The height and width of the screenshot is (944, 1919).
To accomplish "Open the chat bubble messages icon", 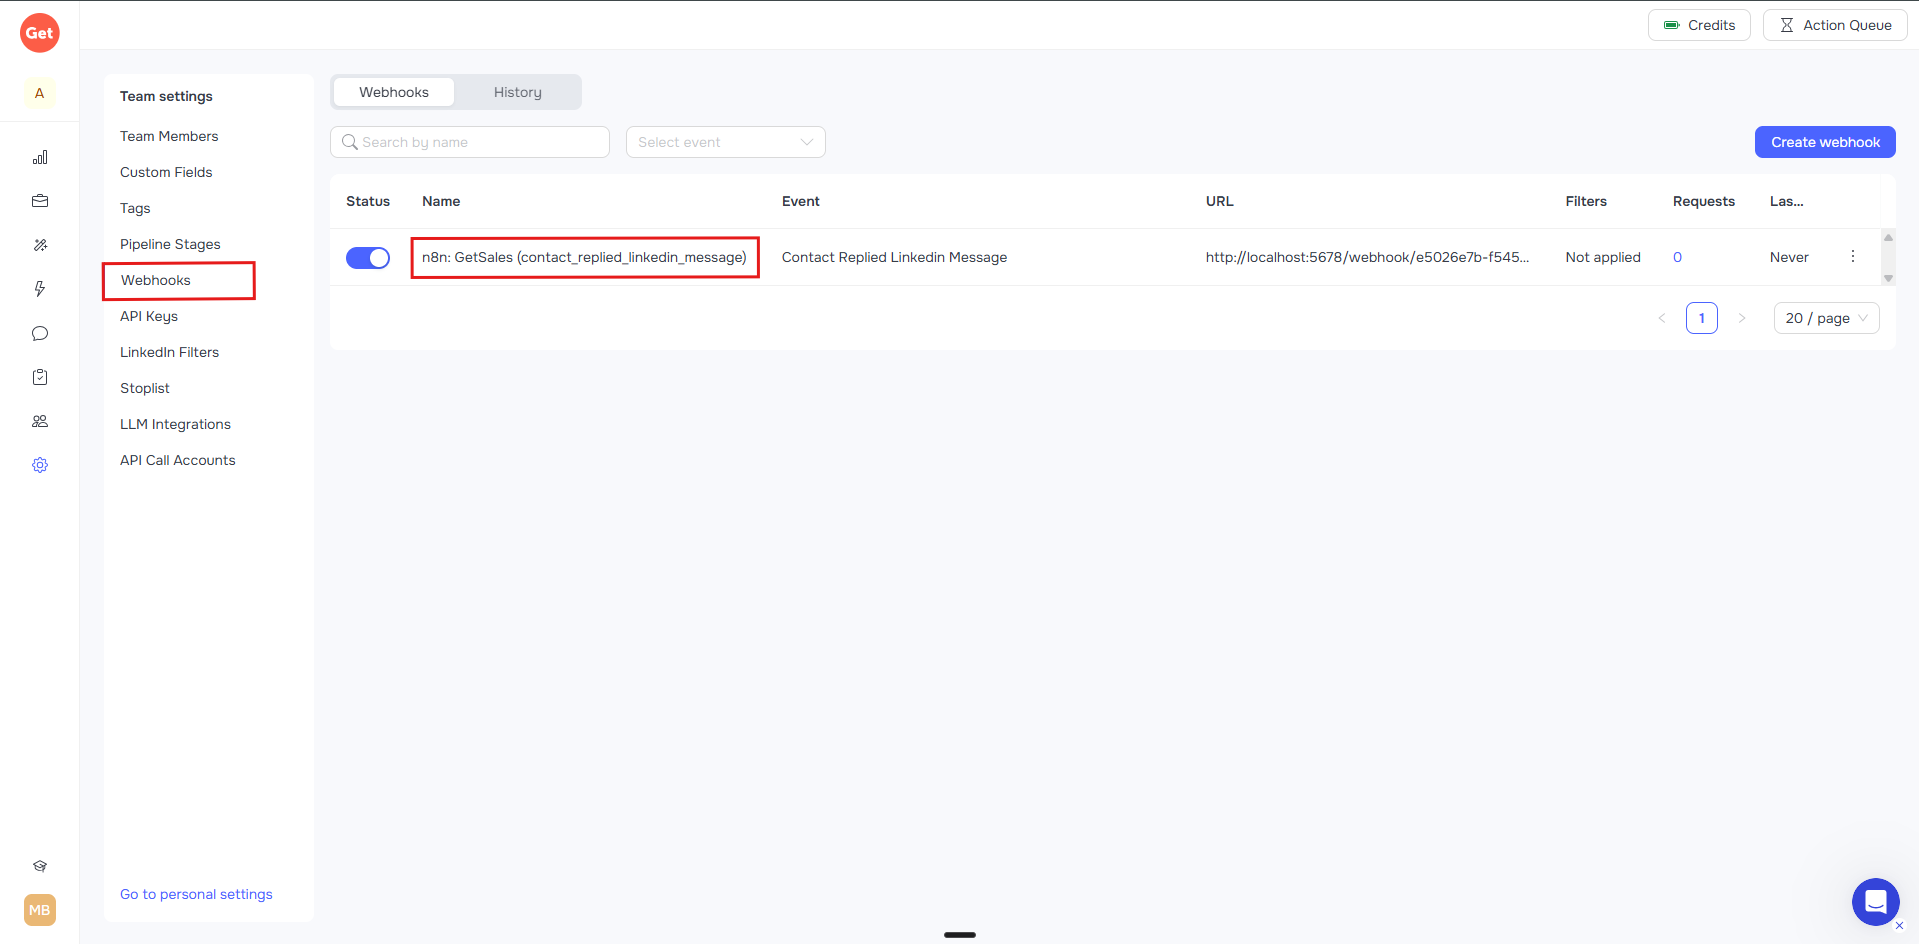I will coord(40,333).
